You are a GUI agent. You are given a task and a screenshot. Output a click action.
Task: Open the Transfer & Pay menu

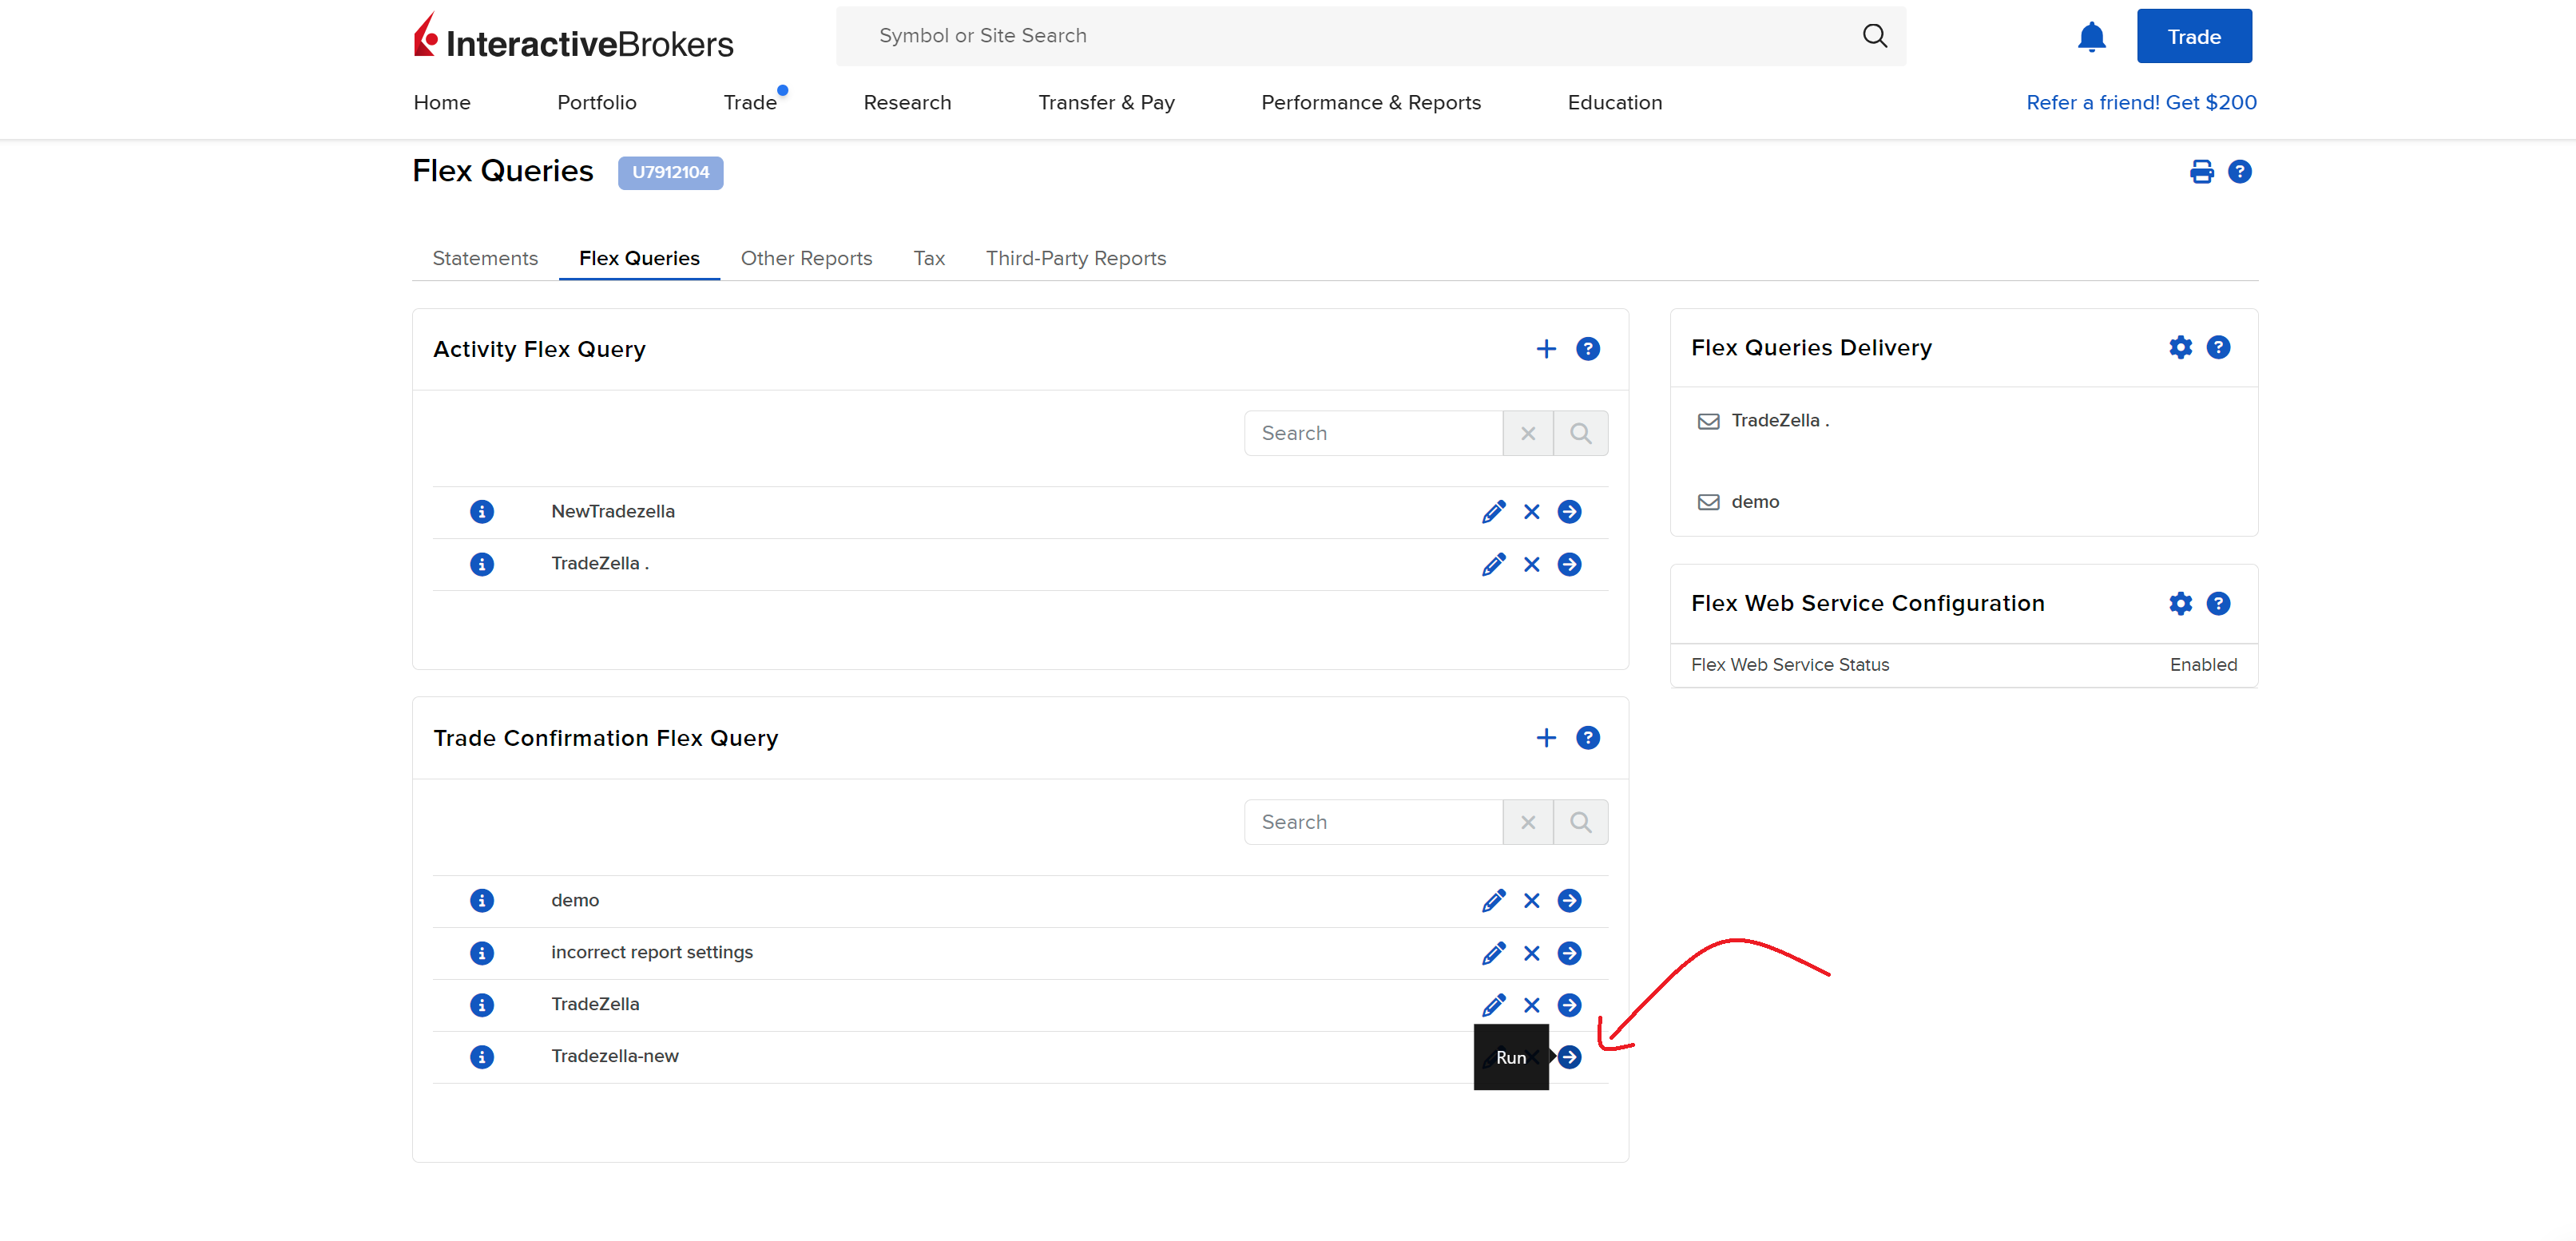click(x=1106, y=102)
